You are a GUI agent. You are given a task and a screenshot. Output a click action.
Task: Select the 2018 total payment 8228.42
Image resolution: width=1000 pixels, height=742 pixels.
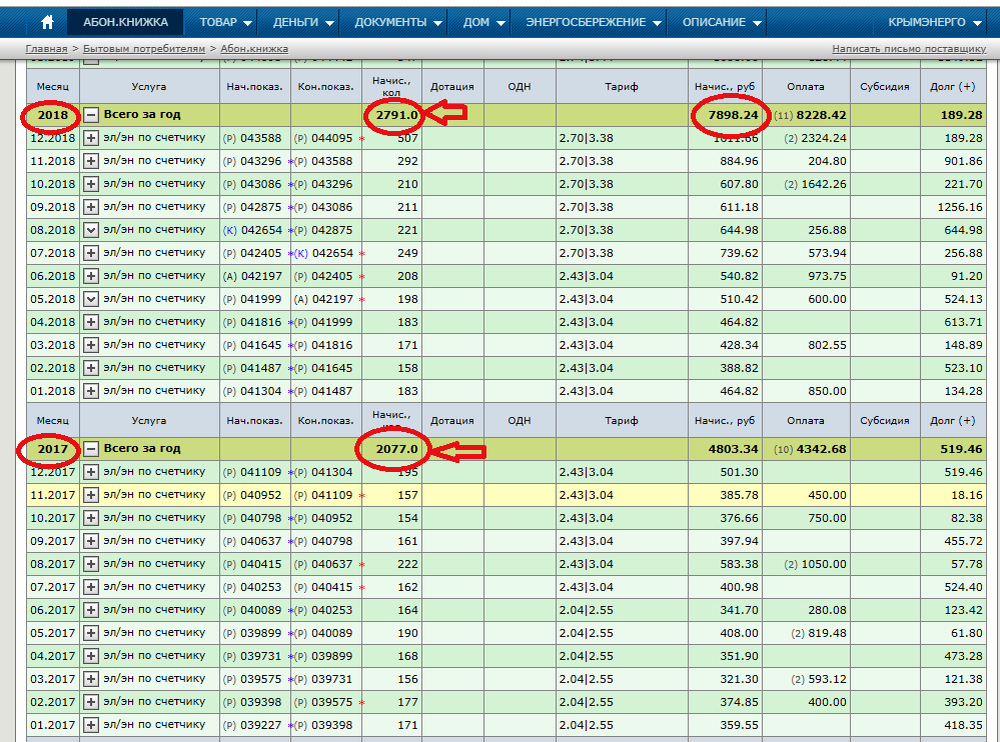tap(821, 115)
